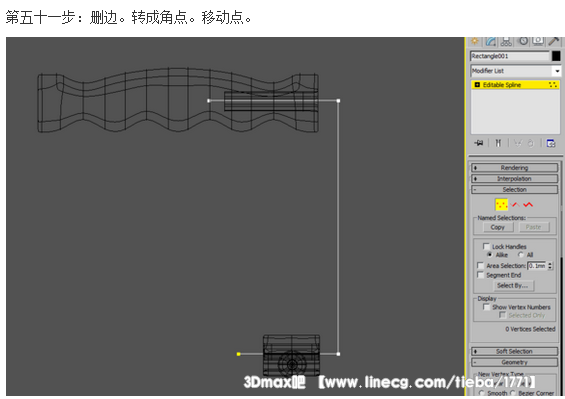Click the '0 Vertices Selected' status text
Viewport: 565px width, 399px height.
tap(530, 329)
